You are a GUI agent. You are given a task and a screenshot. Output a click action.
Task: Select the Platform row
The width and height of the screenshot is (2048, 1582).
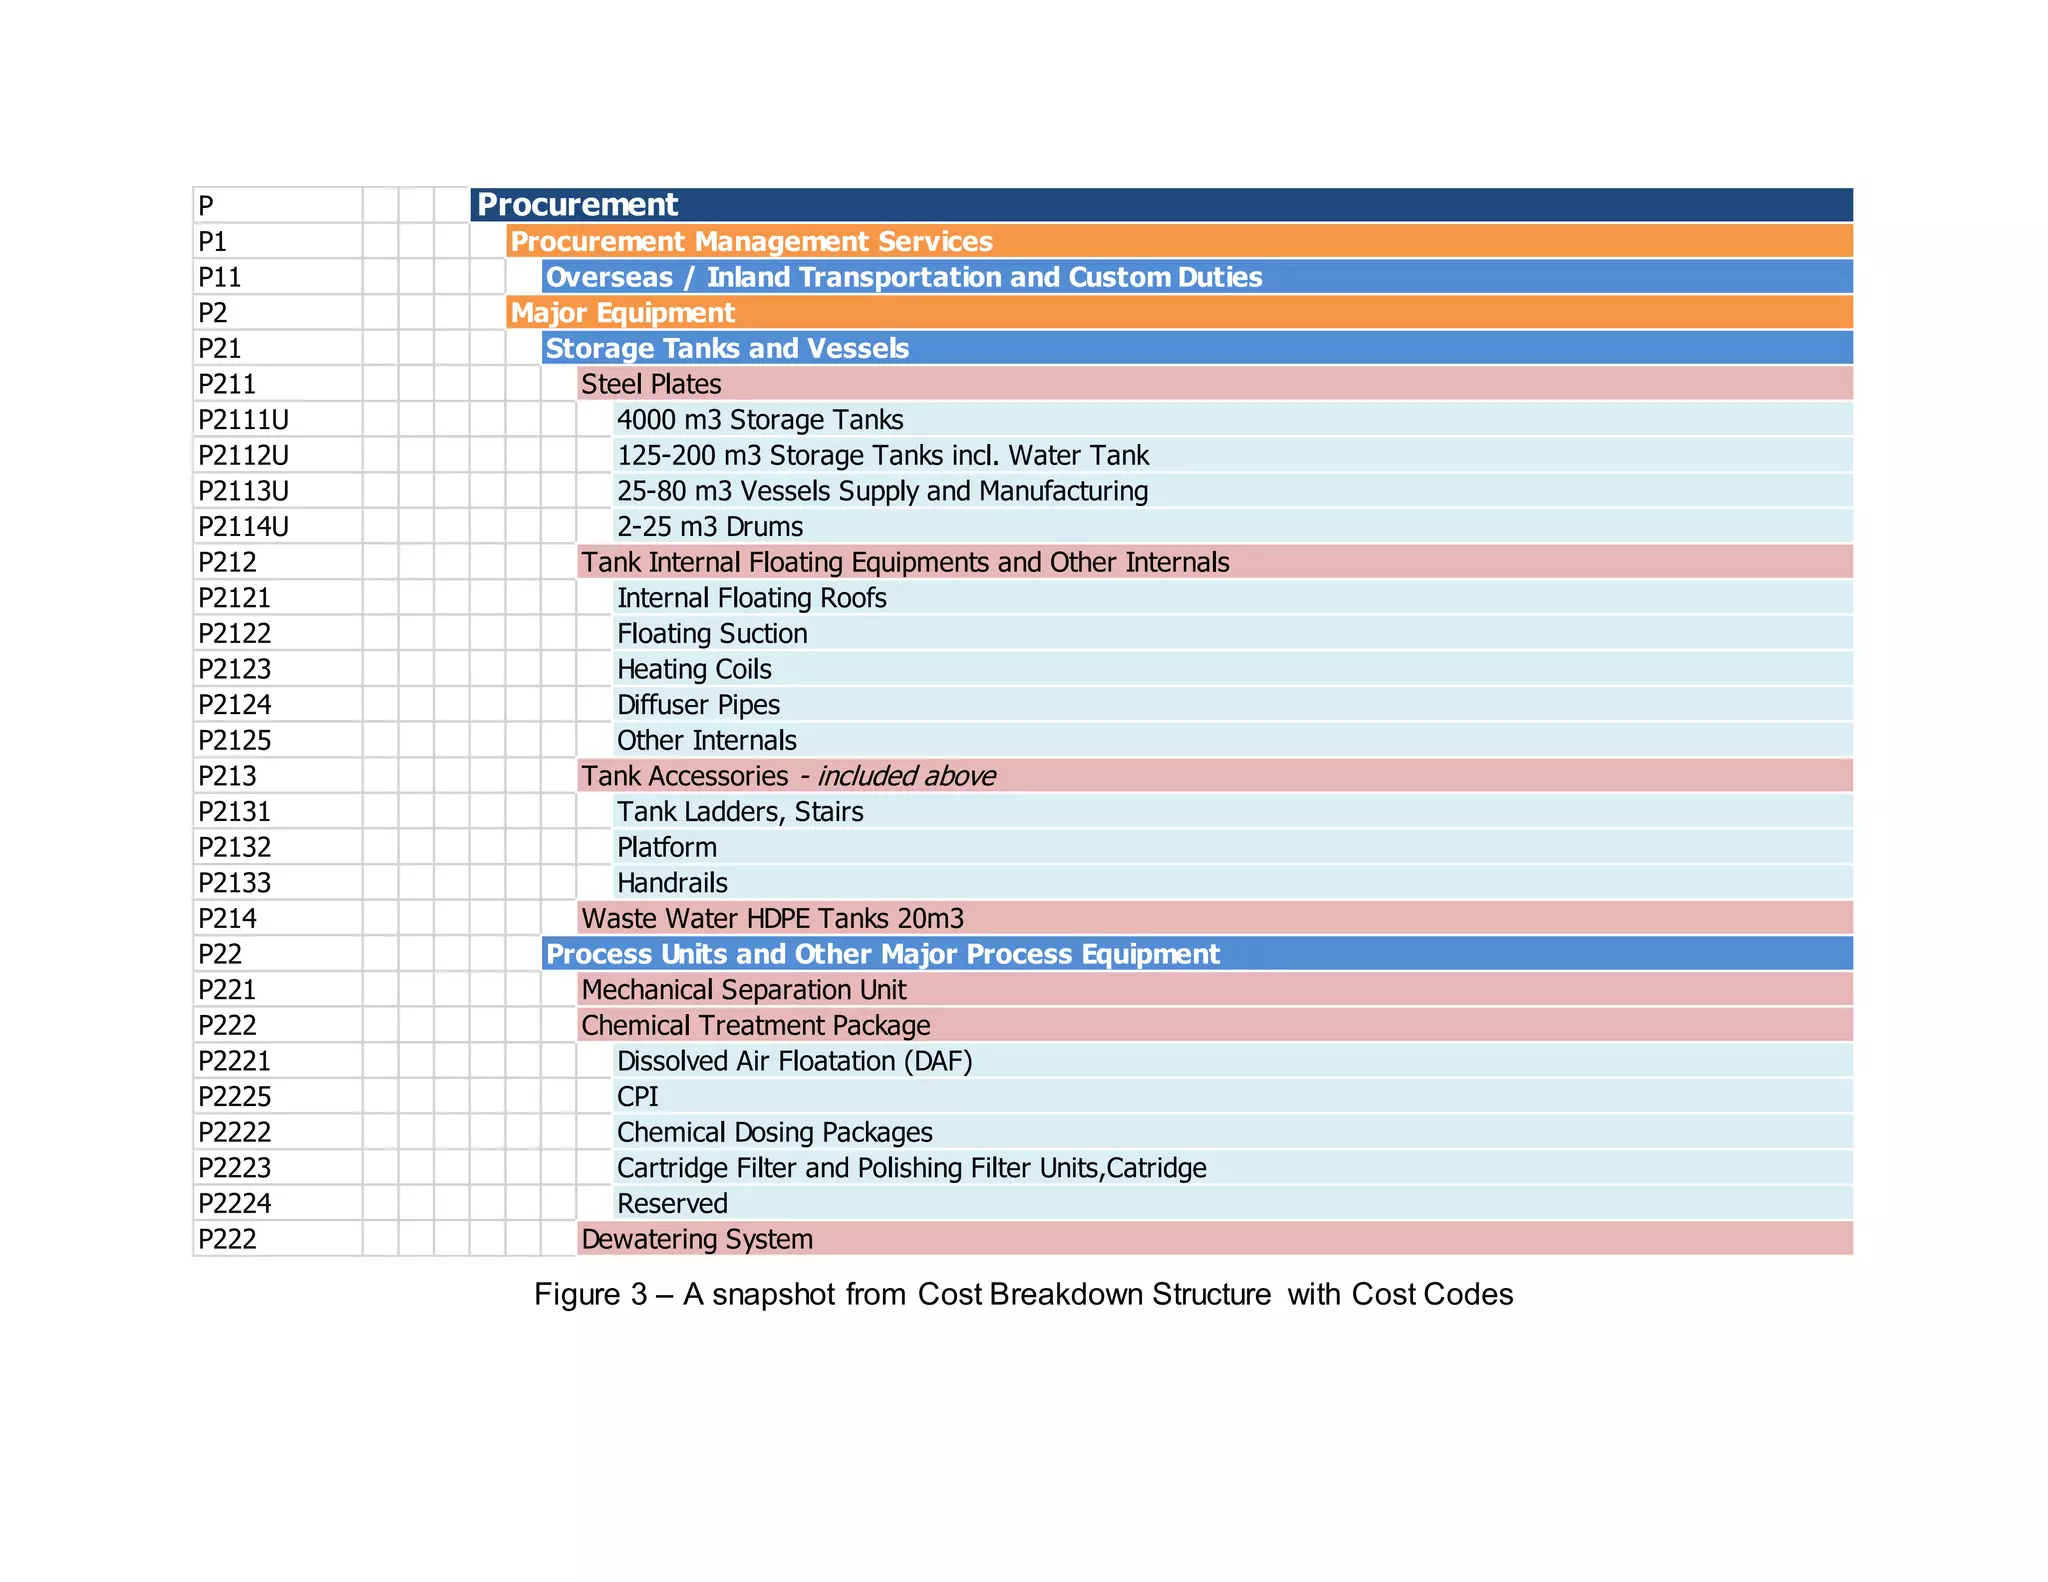1233,847
